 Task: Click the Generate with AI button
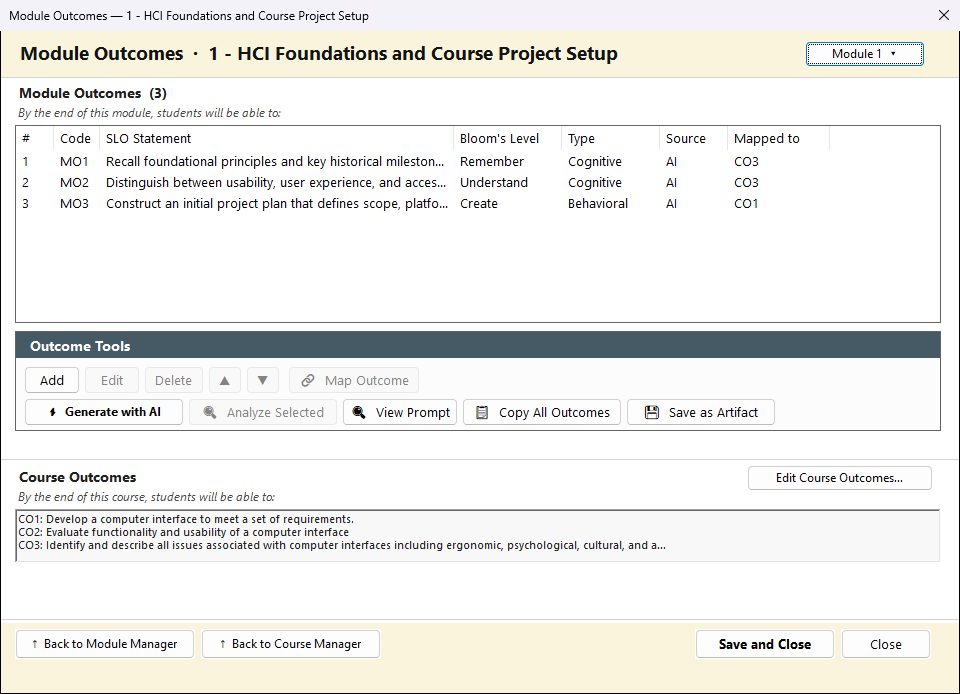point(103,412)
